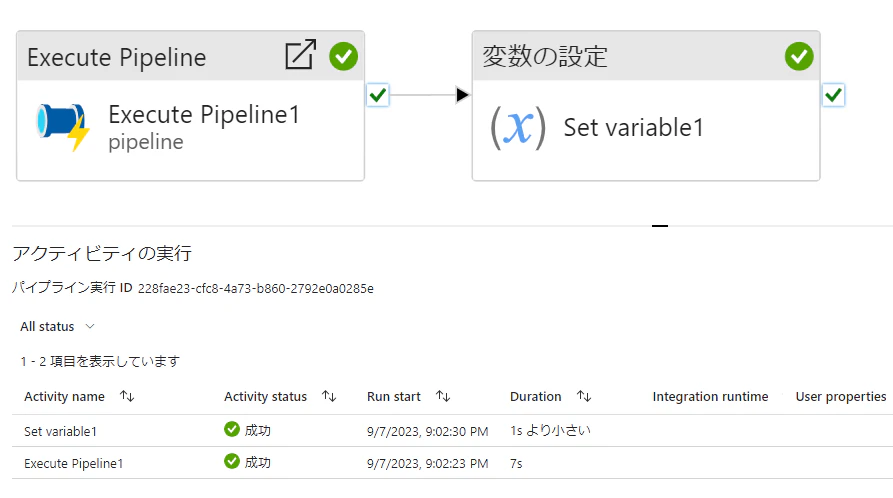This screenshot has width=893, height=498.
Task: Click the 成功 text in Execute Pipeline1 row
Action: coord(257,462)
